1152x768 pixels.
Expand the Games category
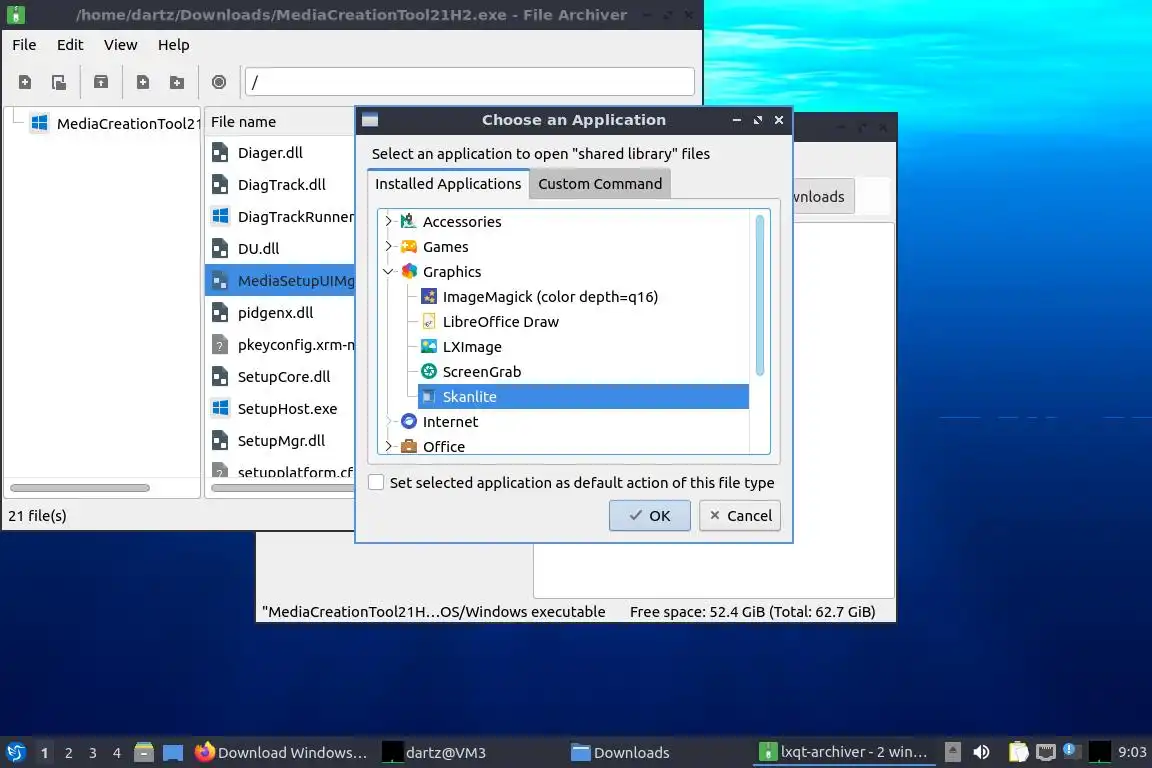coord(389,246)
